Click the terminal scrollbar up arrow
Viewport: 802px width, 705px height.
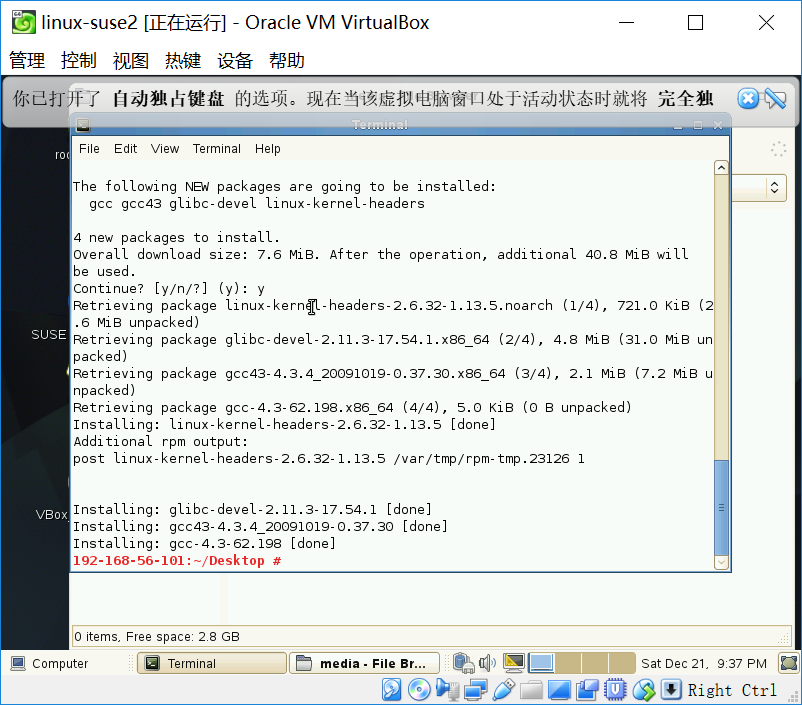pyautogui.click(x=721, y=168)
